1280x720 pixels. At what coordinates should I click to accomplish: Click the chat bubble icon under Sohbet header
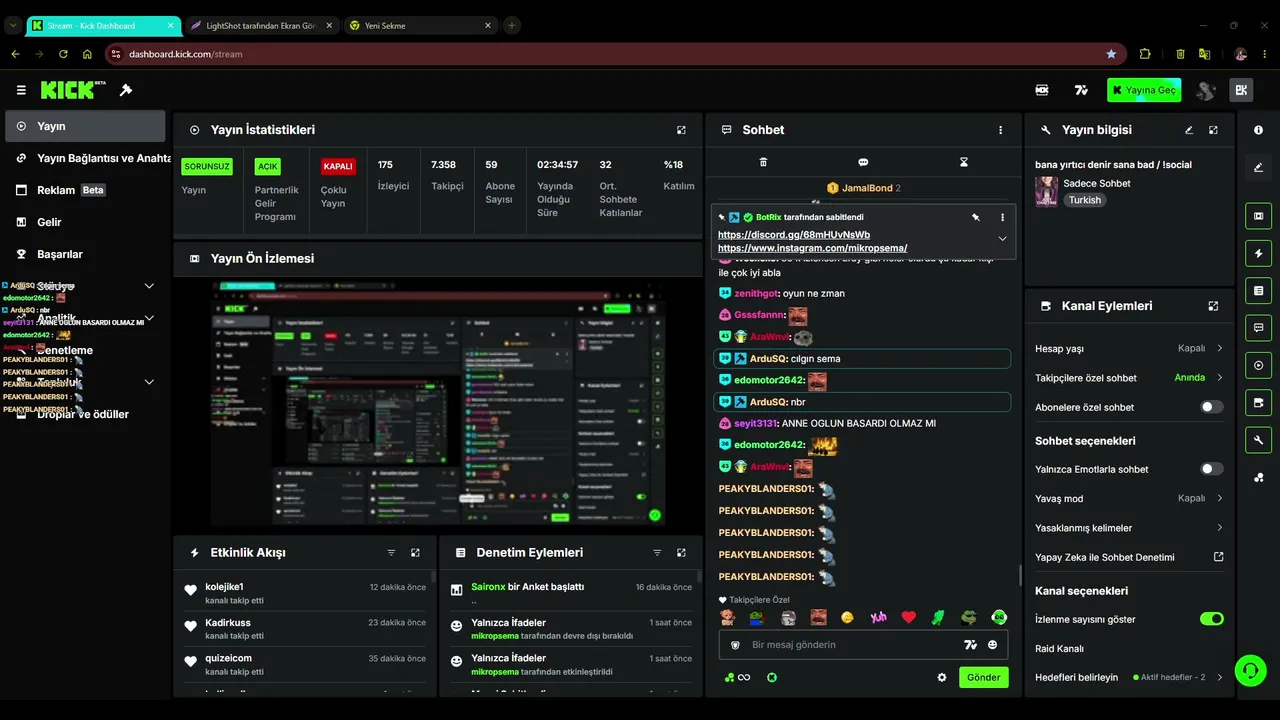point(863,162)
